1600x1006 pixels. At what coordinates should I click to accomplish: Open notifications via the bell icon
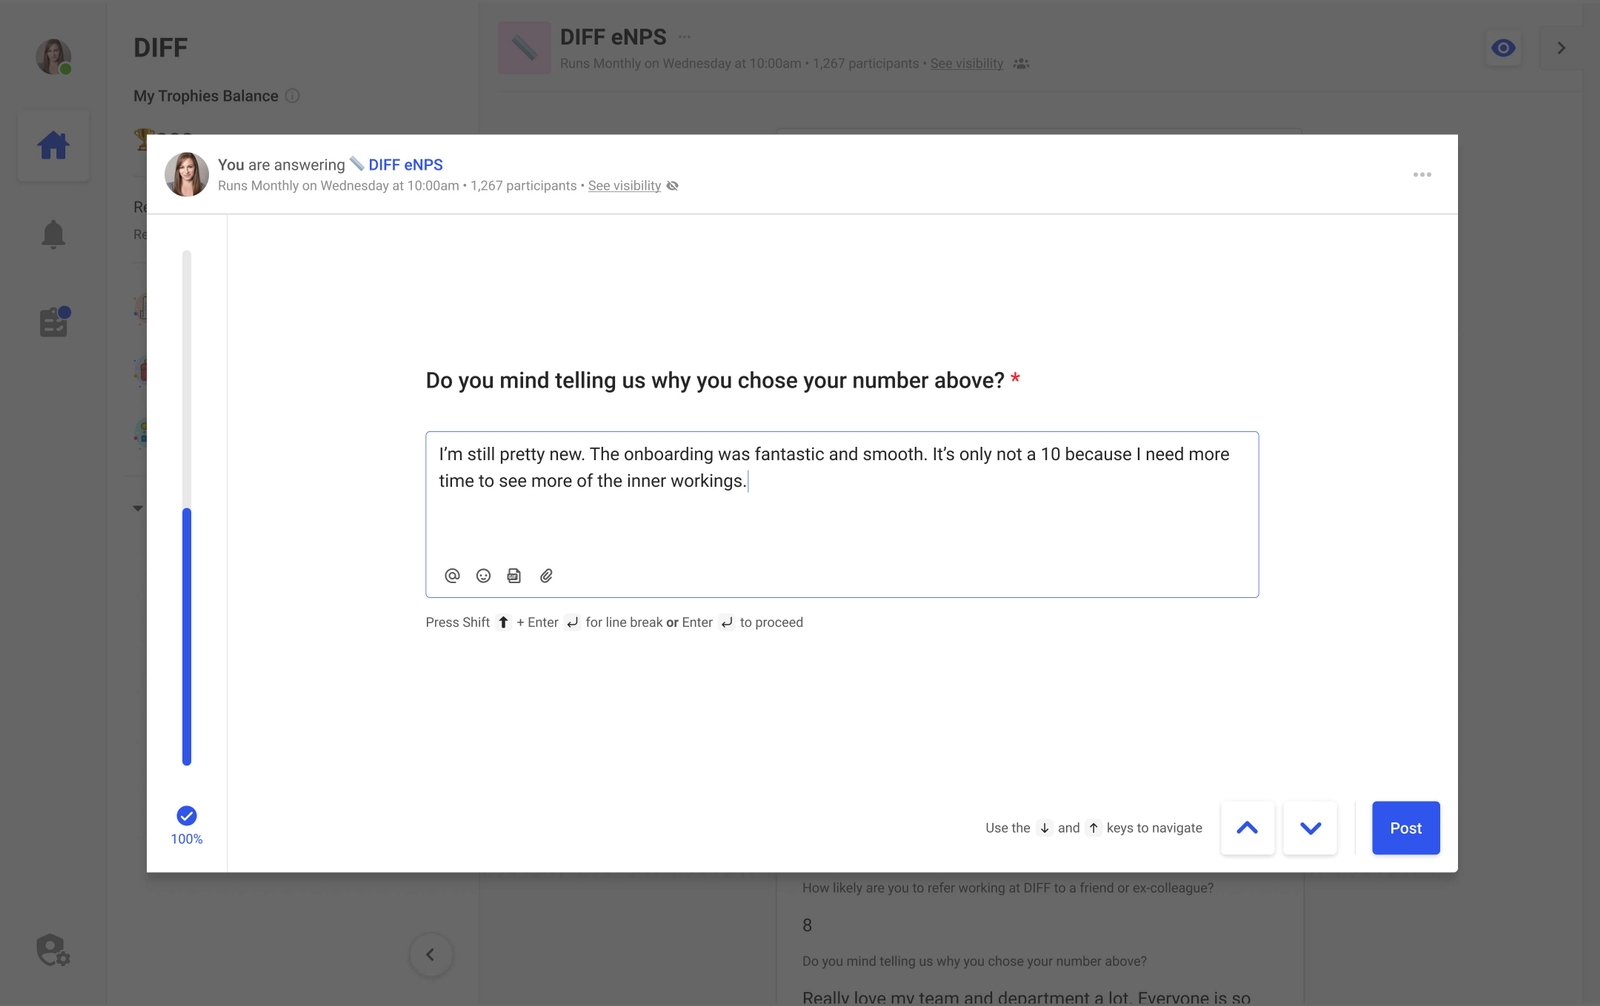(52, 233)
